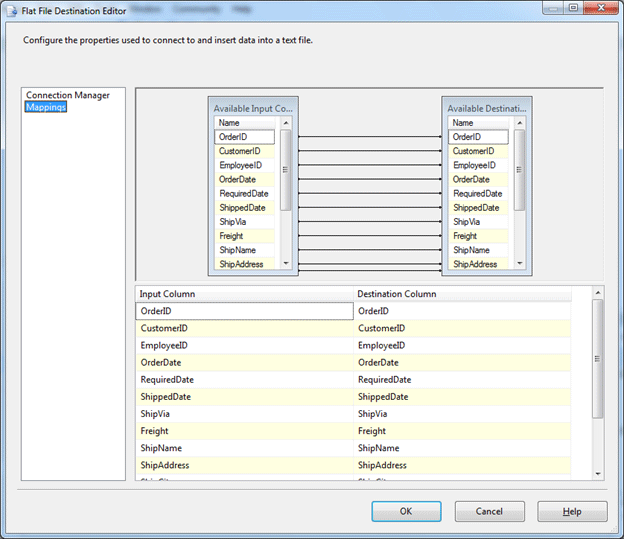Click OrderID cell under Destination Column

462,311
